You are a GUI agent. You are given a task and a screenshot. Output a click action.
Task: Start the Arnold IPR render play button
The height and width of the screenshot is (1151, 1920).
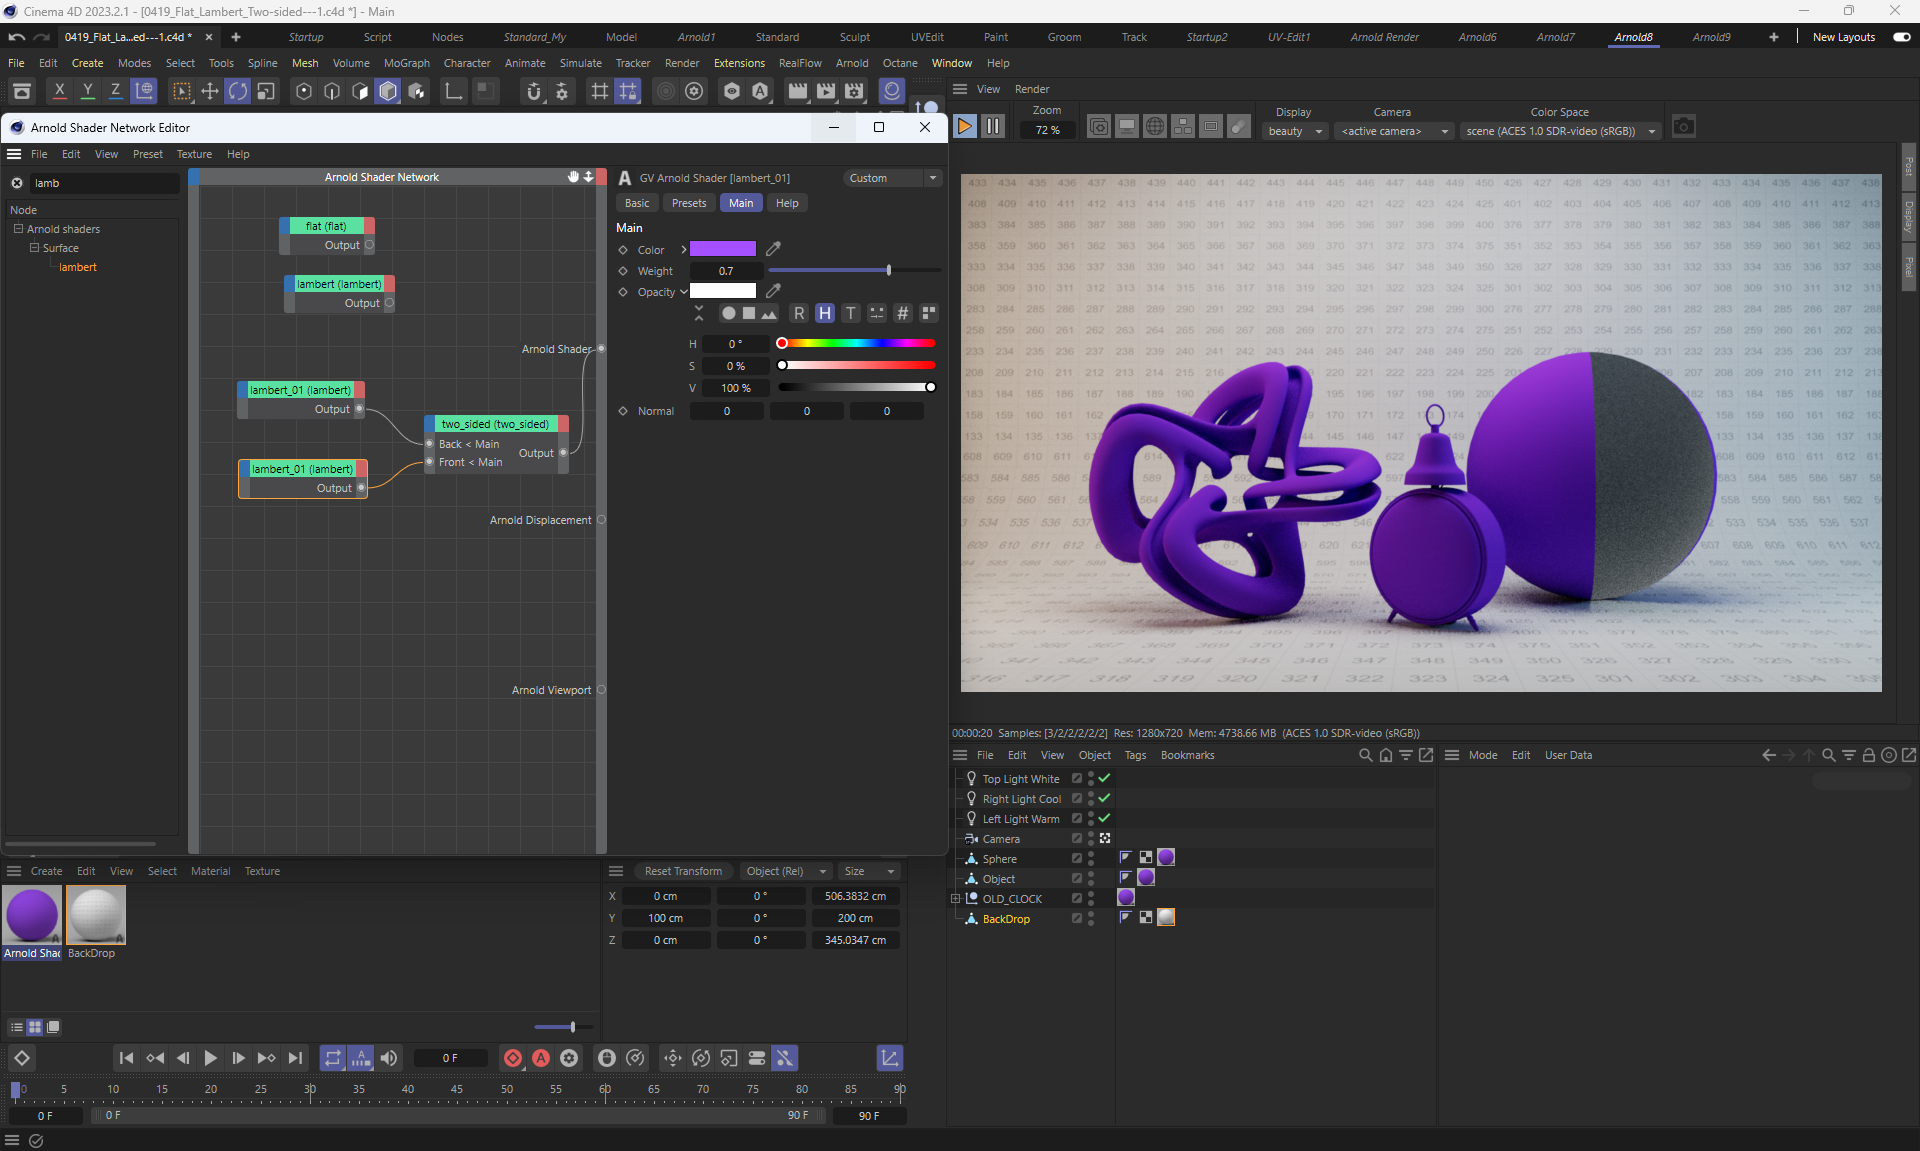click(x=965, y=127)
